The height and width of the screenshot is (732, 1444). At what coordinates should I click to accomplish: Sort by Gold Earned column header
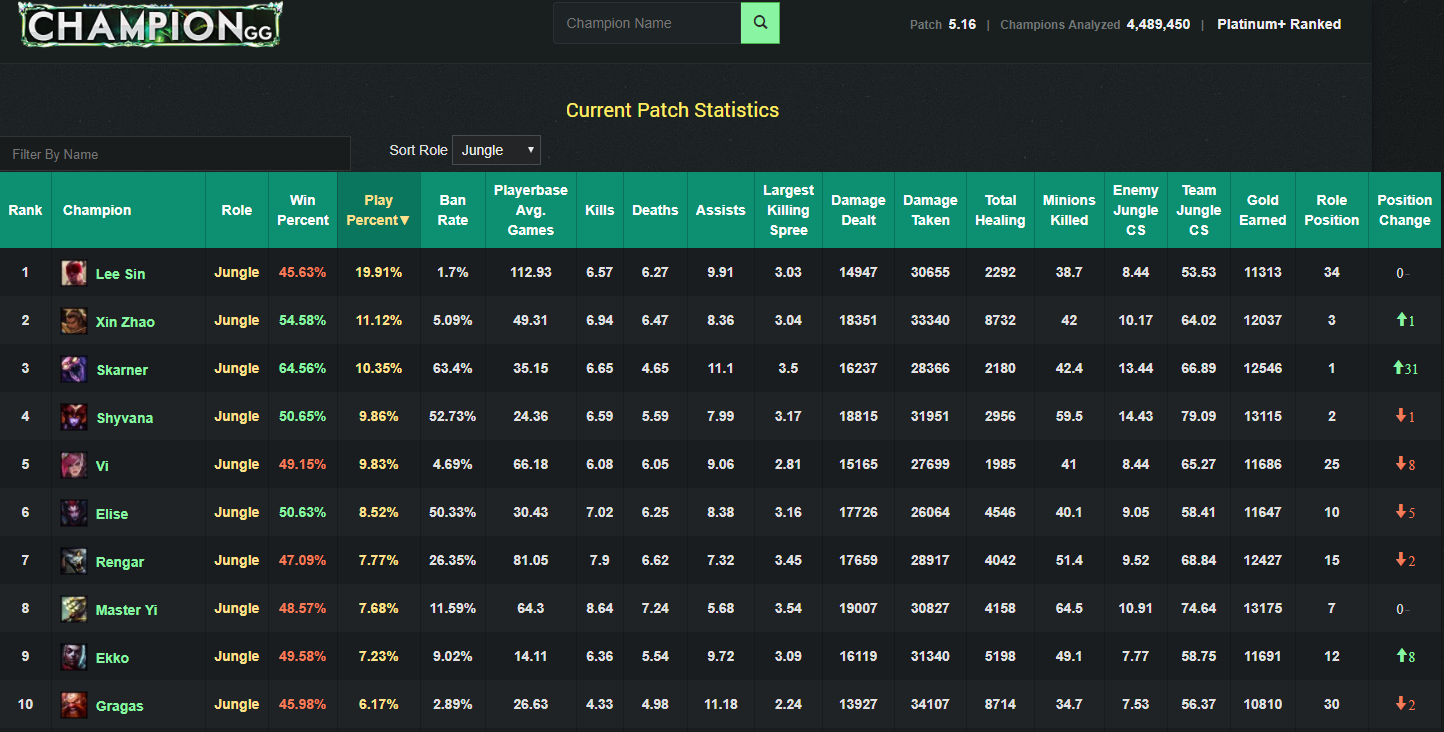(1263, 210)
